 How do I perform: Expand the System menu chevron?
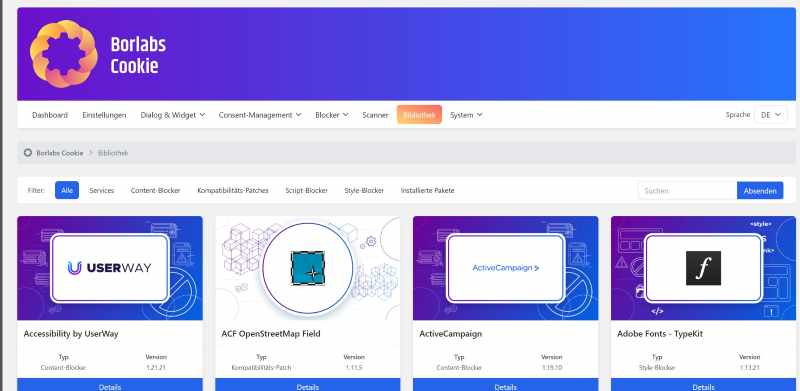(479, 115)
